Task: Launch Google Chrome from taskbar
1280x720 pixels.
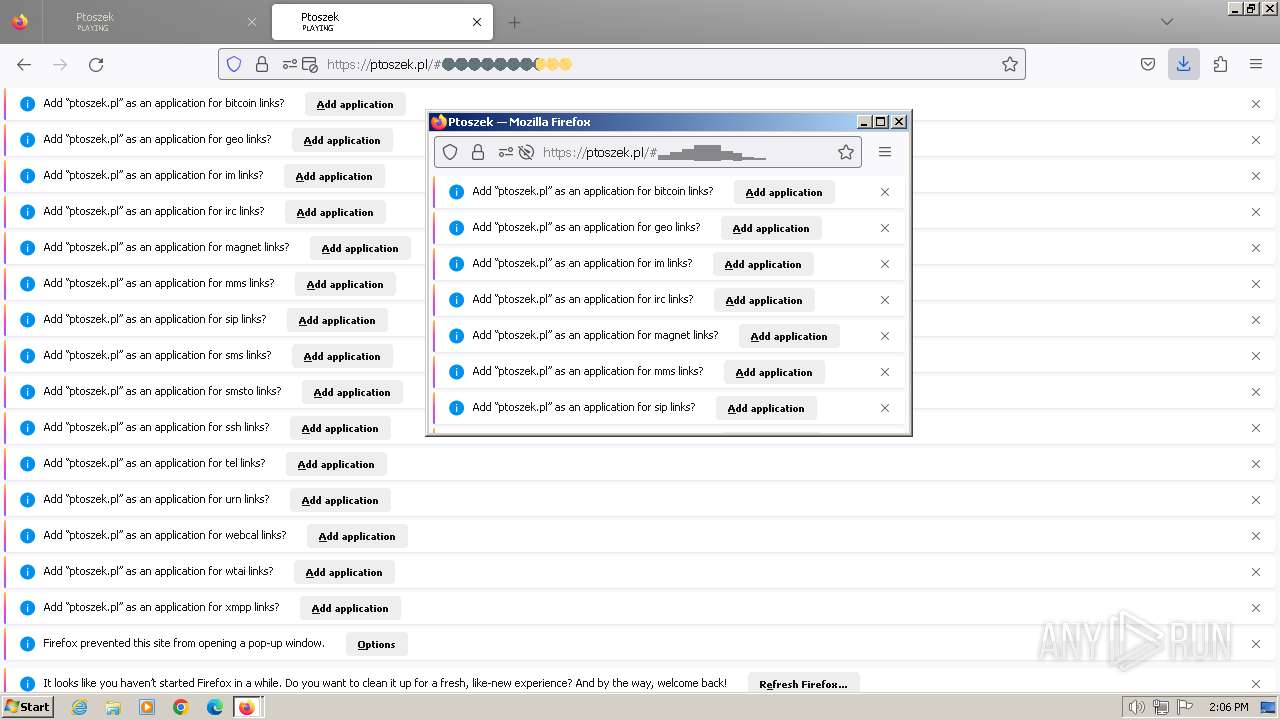Action: click(x=181, y=707)
